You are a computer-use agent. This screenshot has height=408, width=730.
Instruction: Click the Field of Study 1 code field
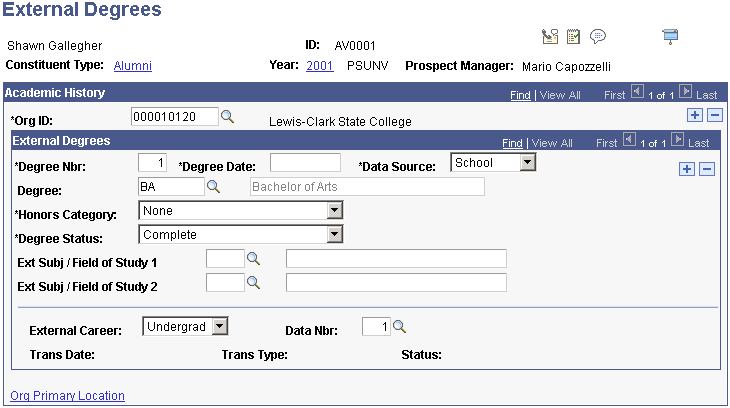pyautogui.click(x=225, y=258)
